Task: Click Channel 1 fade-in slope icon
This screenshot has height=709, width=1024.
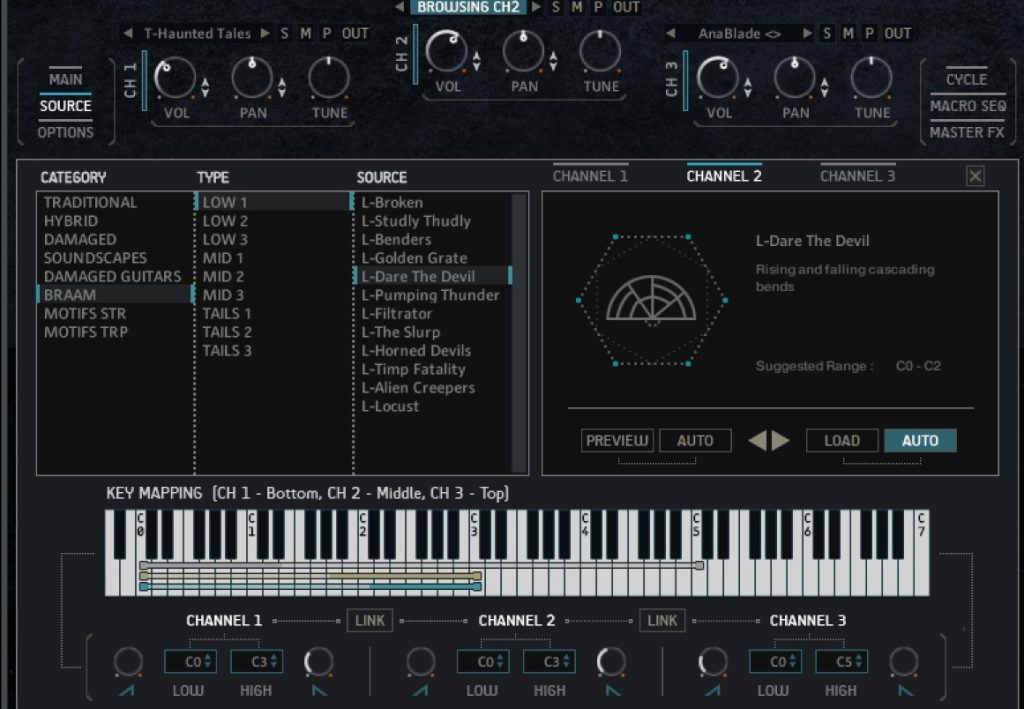Action: coord(129,690)
